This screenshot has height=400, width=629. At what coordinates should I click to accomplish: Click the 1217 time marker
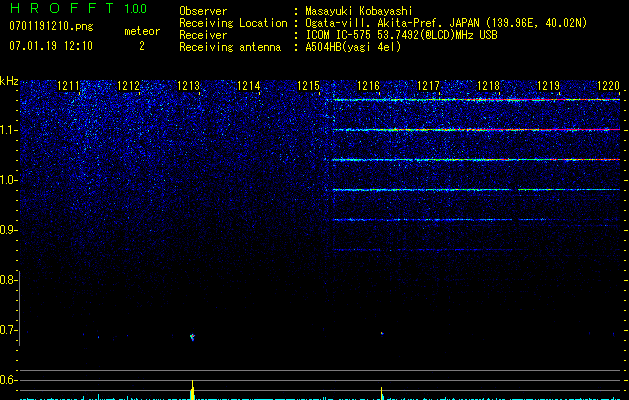coord(428,86)
